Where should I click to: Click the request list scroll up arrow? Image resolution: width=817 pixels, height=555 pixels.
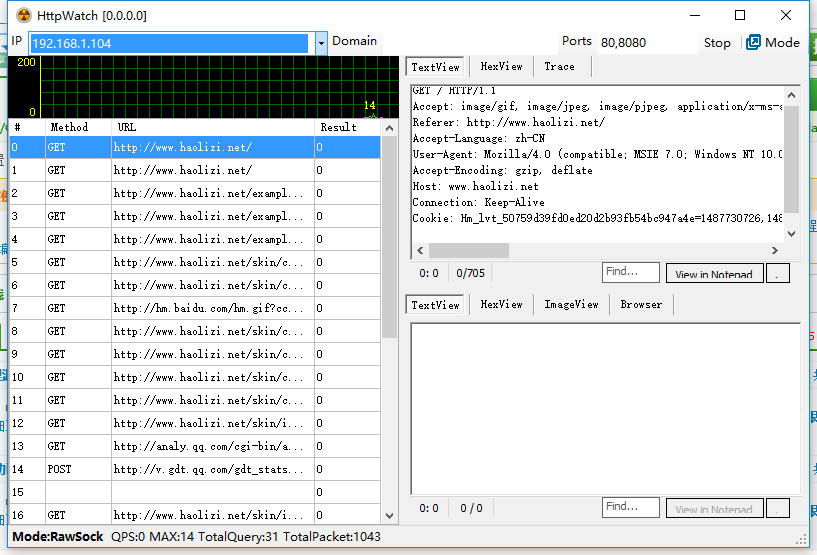click(389, 128)
